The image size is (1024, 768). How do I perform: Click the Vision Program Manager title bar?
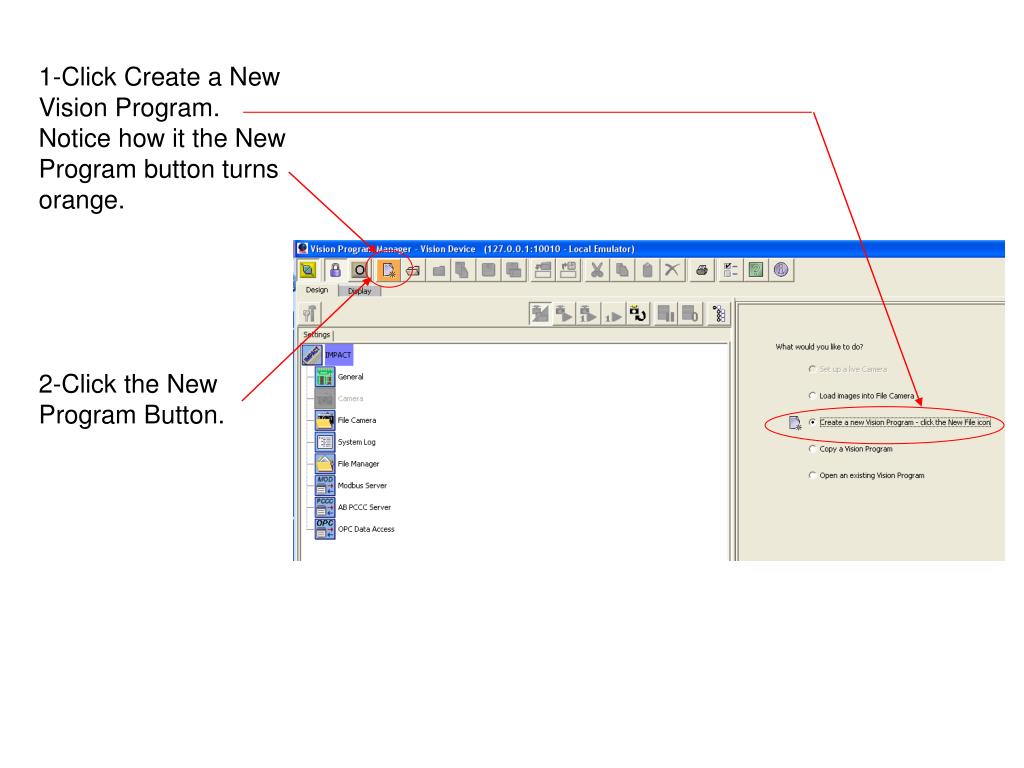[x=649, y=249]
